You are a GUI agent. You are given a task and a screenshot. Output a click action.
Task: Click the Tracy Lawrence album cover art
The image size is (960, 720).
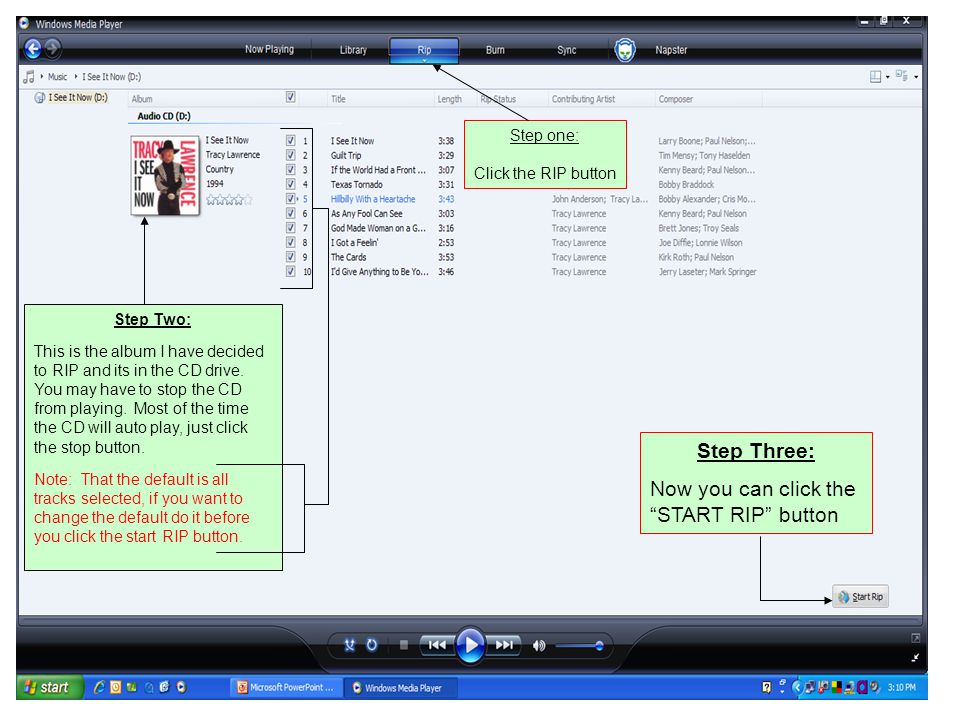click(x=165, y=175)
